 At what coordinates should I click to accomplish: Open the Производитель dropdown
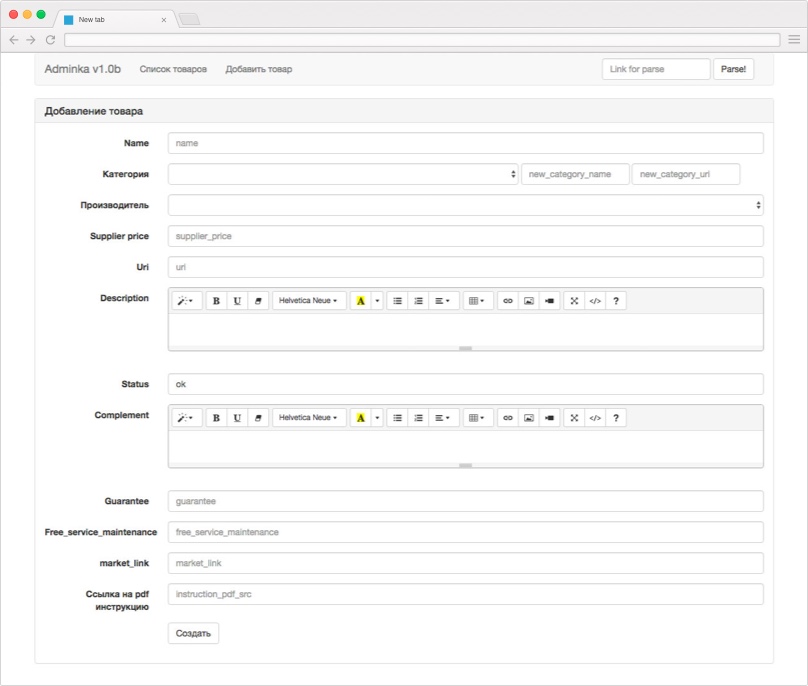click(x=465, y=205)
